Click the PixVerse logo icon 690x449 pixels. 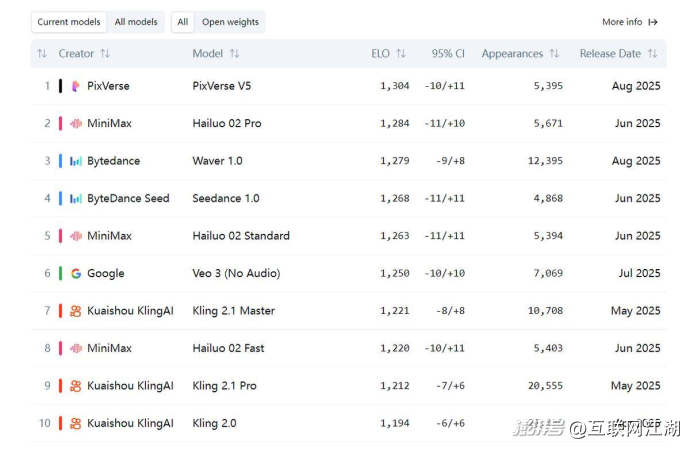click(x=76, y=86)
